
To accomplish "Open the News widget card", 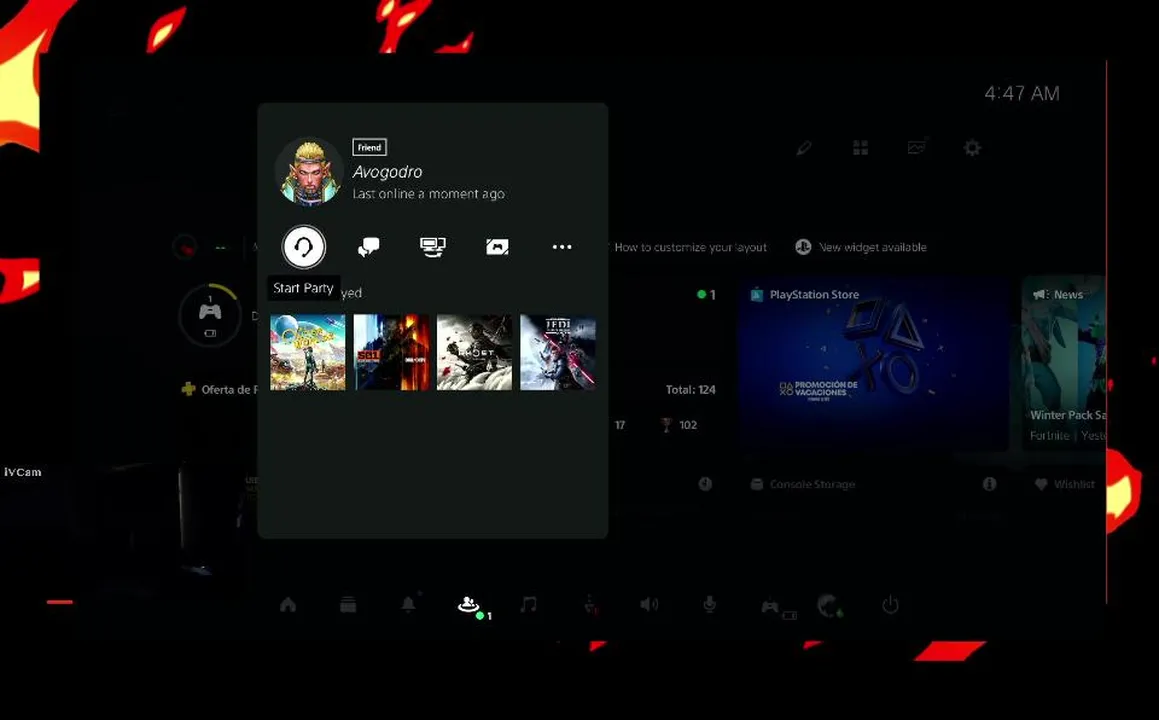I will 1064,364.
